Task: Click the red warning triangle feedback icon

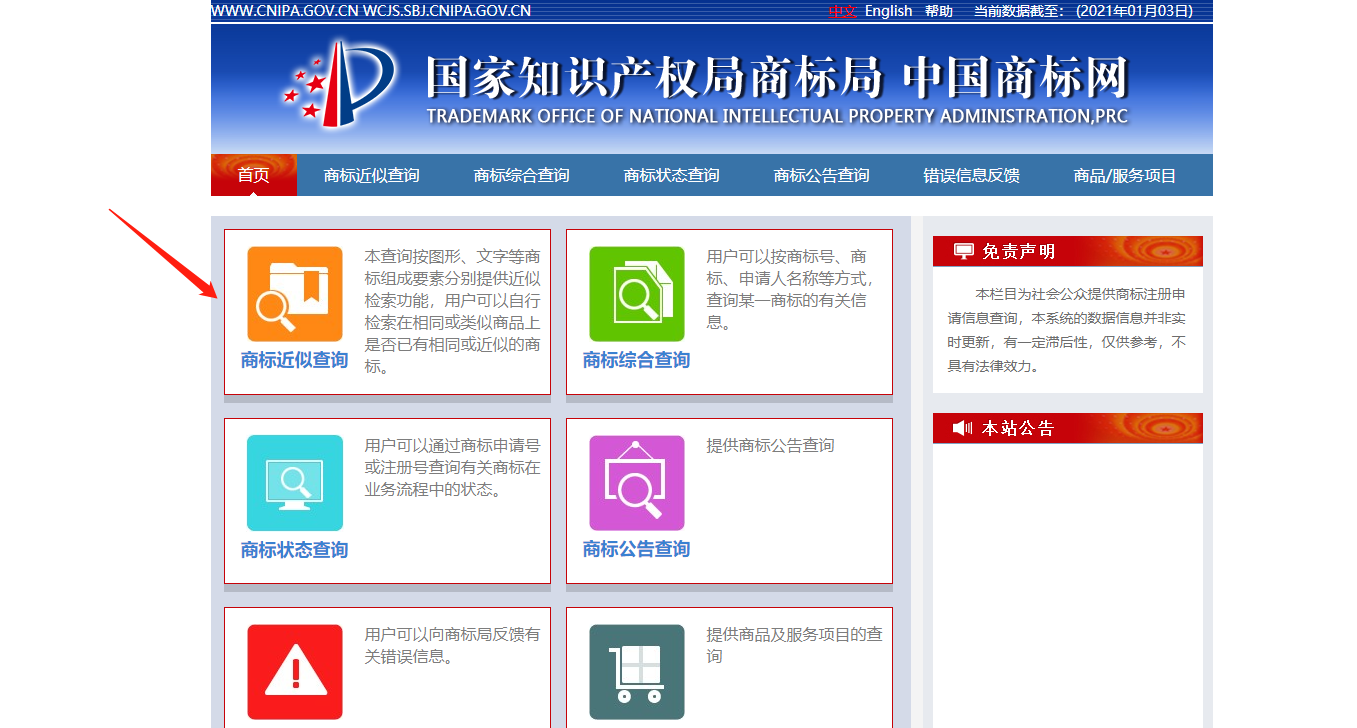Action: 294,671
